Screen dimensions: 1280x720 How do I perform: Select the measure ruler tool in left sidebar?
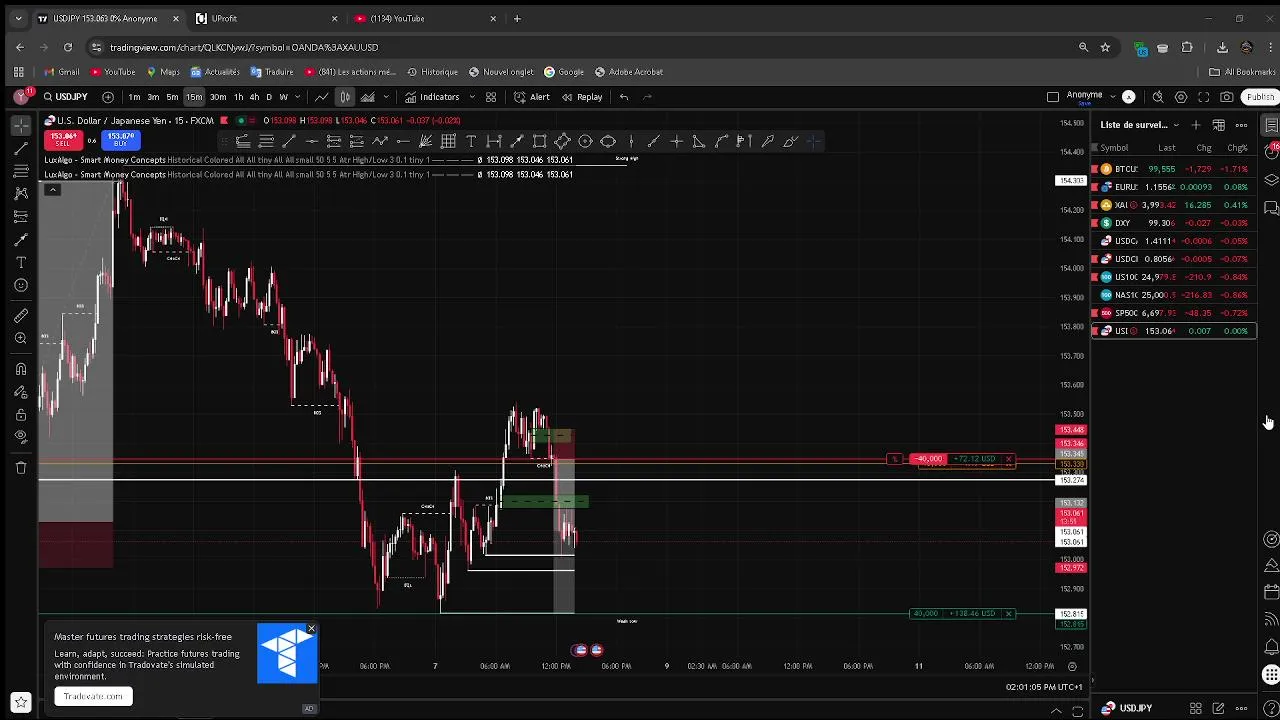(x=21, y=316)
